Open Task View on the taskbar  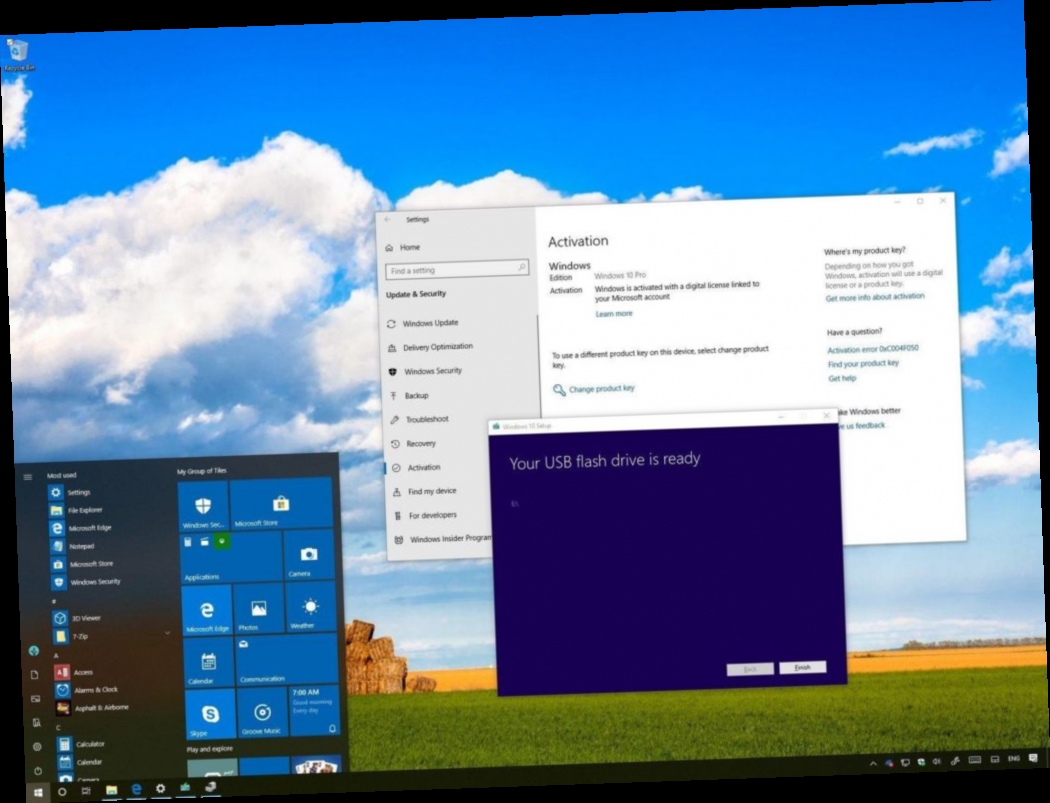pos(86,791)
